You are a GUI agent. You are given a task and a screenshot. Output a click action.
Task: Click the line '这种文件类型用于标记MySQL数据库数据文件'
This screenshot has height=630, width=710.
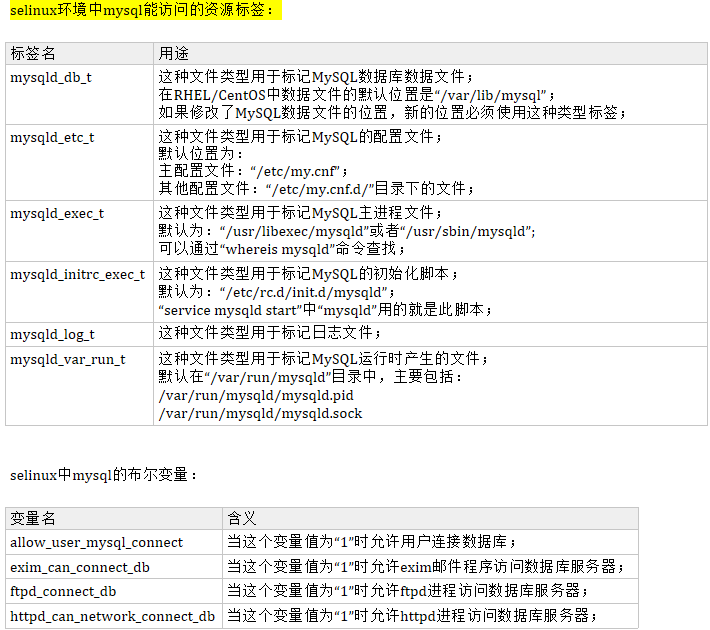[316, 77]
